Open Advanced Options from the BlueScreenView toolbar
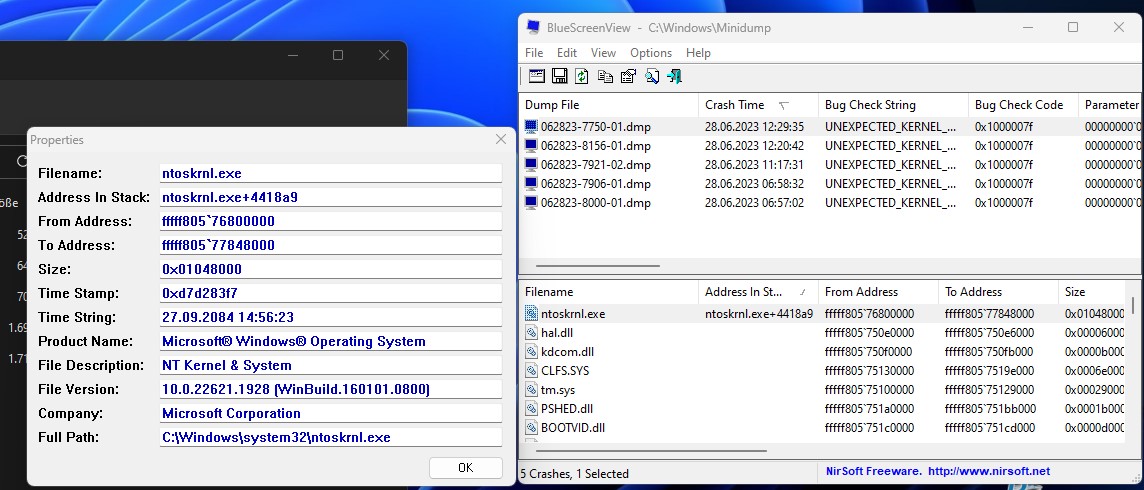 point(537,76)
